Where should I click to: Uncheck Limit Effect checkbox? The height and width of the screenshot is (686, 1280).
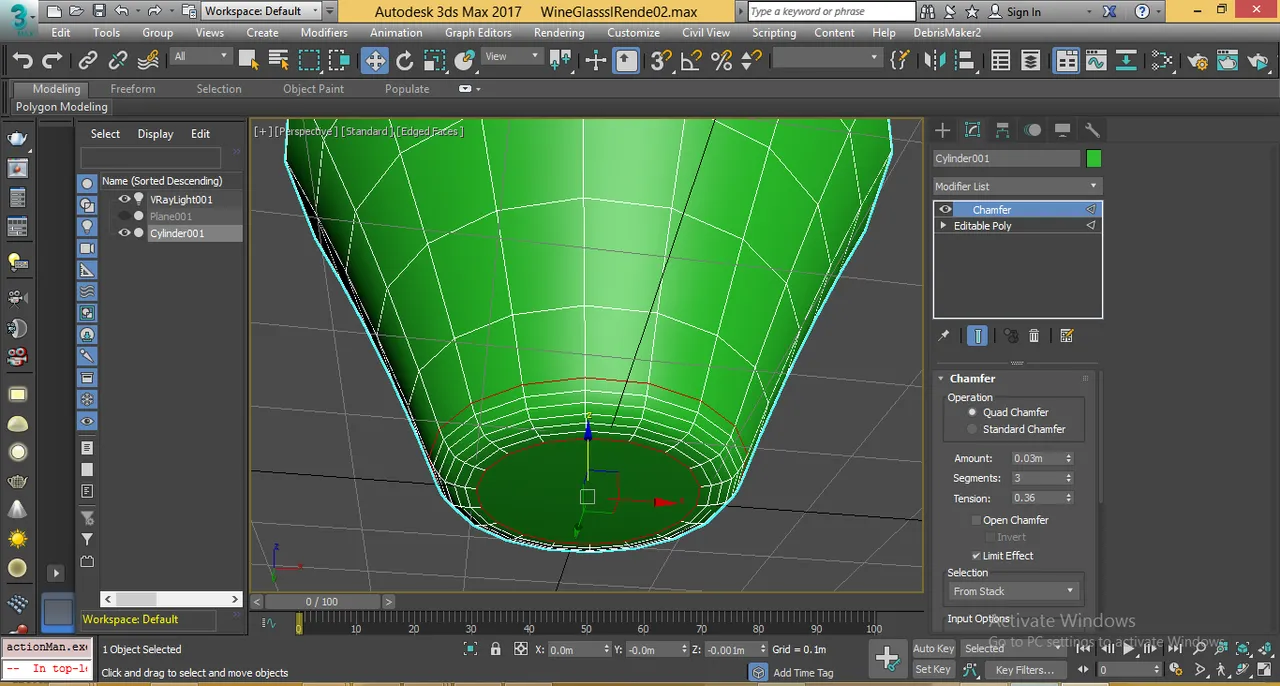tap(976, 555)
